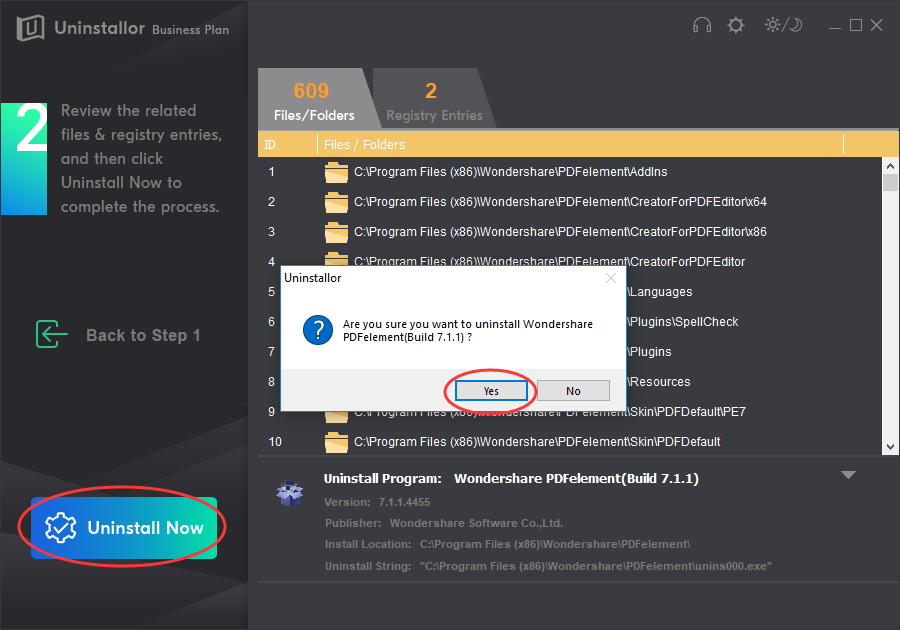Screen dimensions: 900x630
Task: Click the PDFelement program package icon
Action: click(x=289, y=493)
